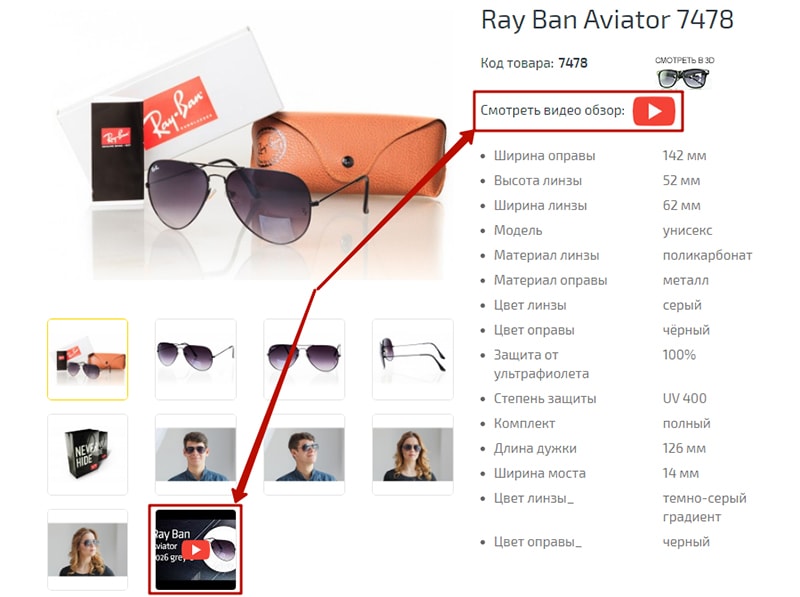Select the angled sunglasses thumbnail in top row

point(196,359)
